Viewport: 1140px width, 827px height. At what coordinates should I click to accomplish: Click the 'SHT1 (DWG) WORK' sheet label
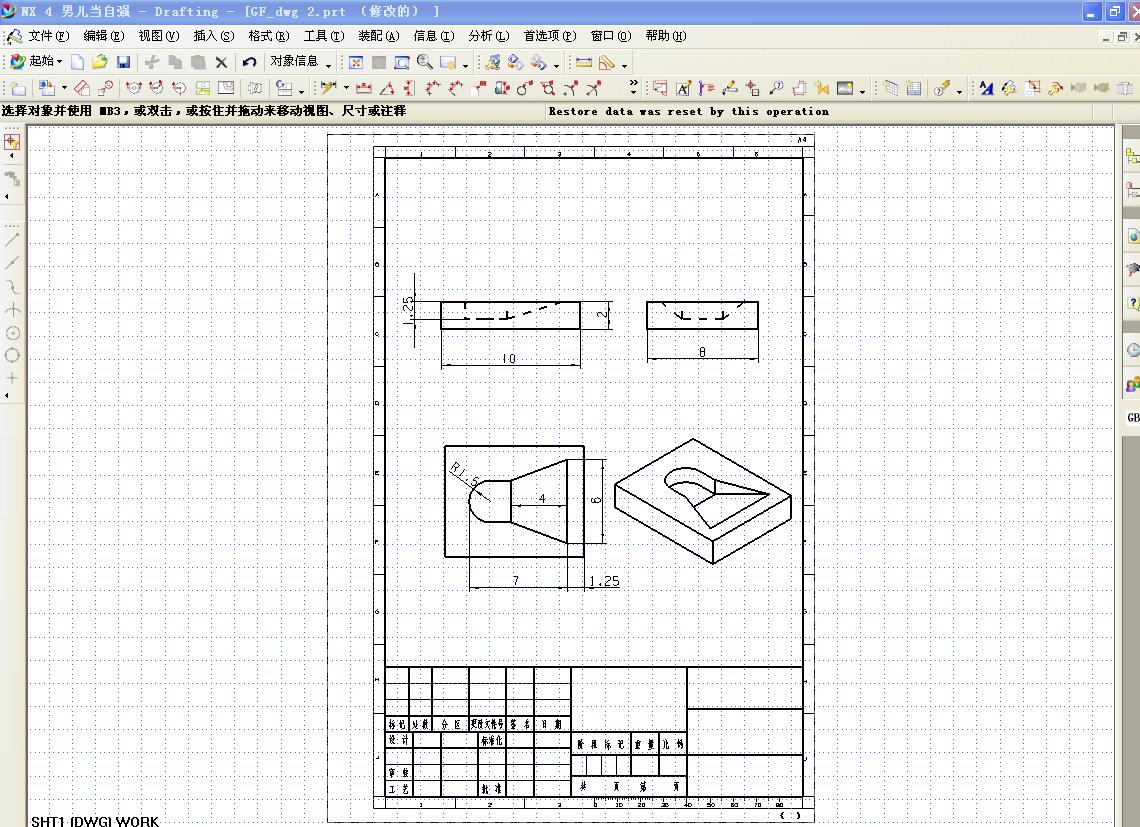click(x=95, y=821)
